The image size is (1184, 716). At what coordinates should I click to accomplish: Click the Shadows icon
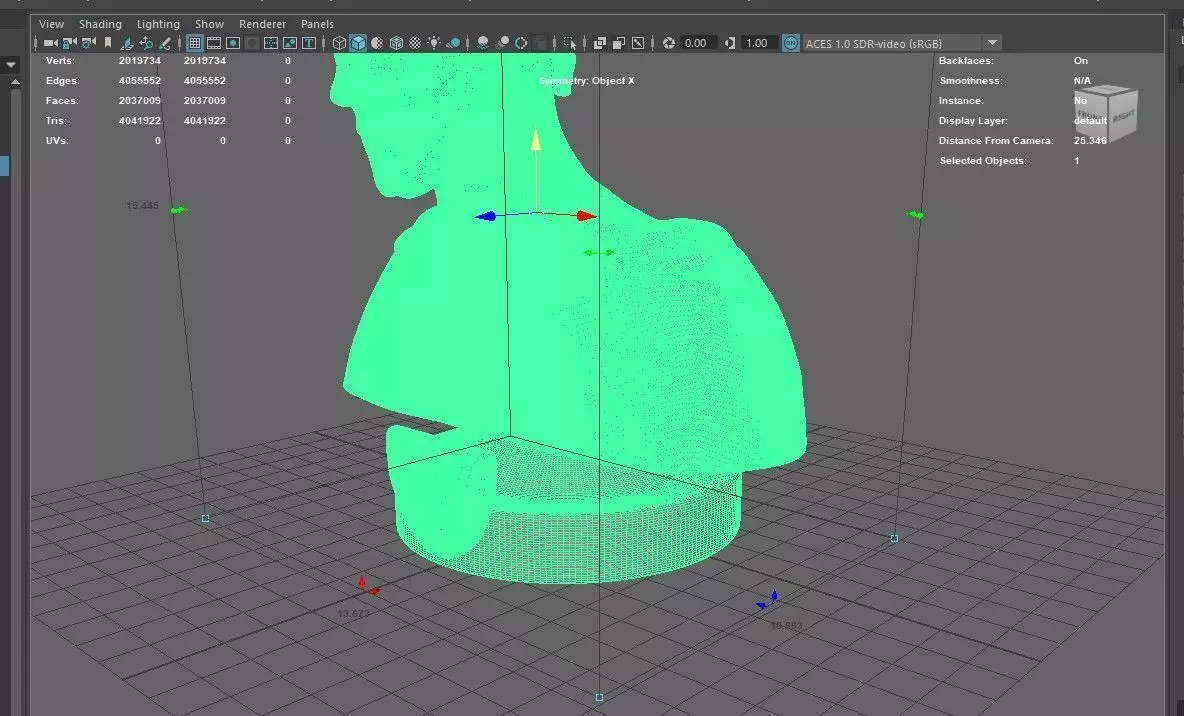(x=453, y=43)
